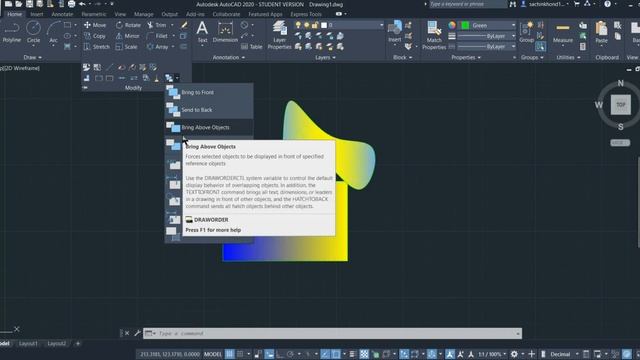640x360 pixels.
Task: Open the Autodesk App Store cart icon
Action: tap(577, 4)
